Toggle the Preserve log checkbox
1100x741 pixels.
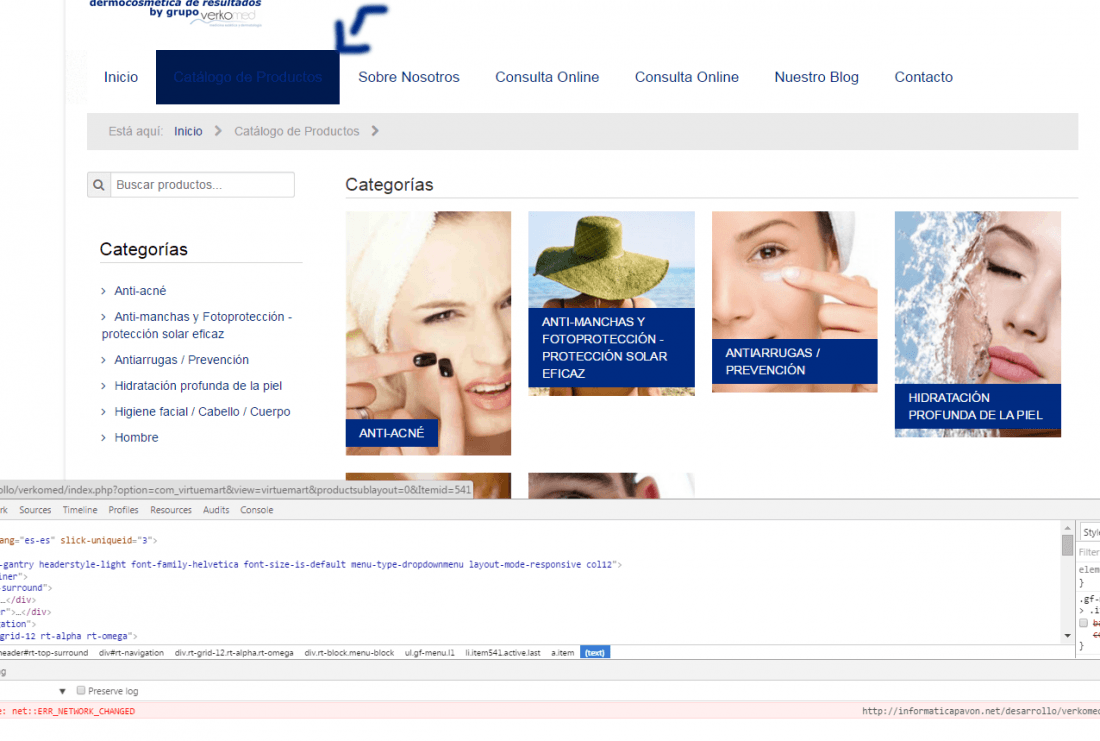81,690
